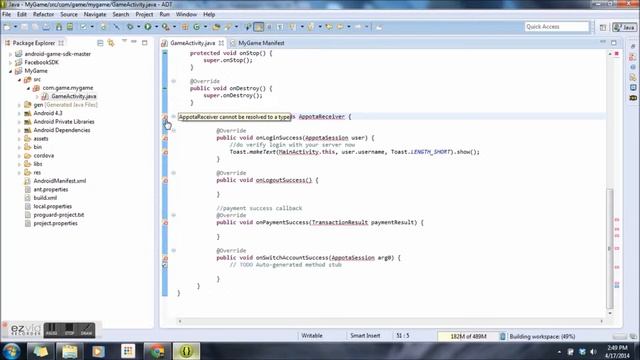Image resolution: width=640 pixels, height=360 pixels.
Task: Open dropdown arrow beside New icon
Action: 16,27
